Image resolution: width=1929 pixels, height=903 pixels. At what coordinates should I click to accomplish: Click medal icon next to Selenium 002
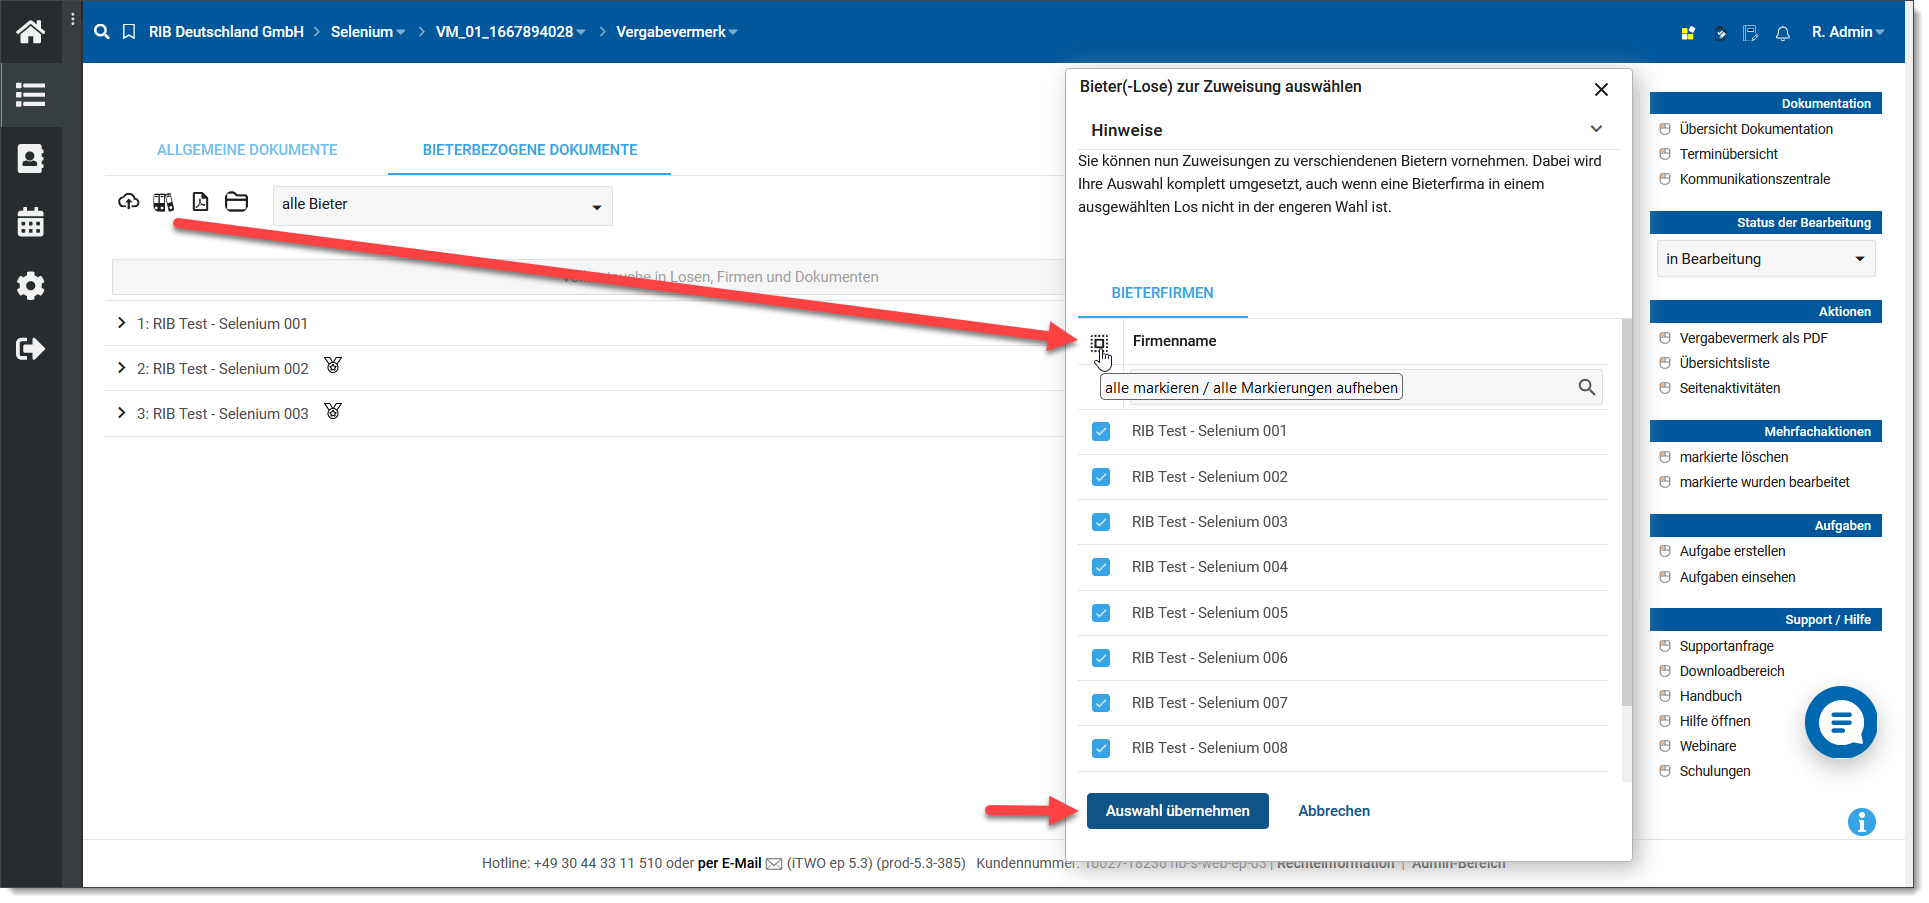pos(333,365)
